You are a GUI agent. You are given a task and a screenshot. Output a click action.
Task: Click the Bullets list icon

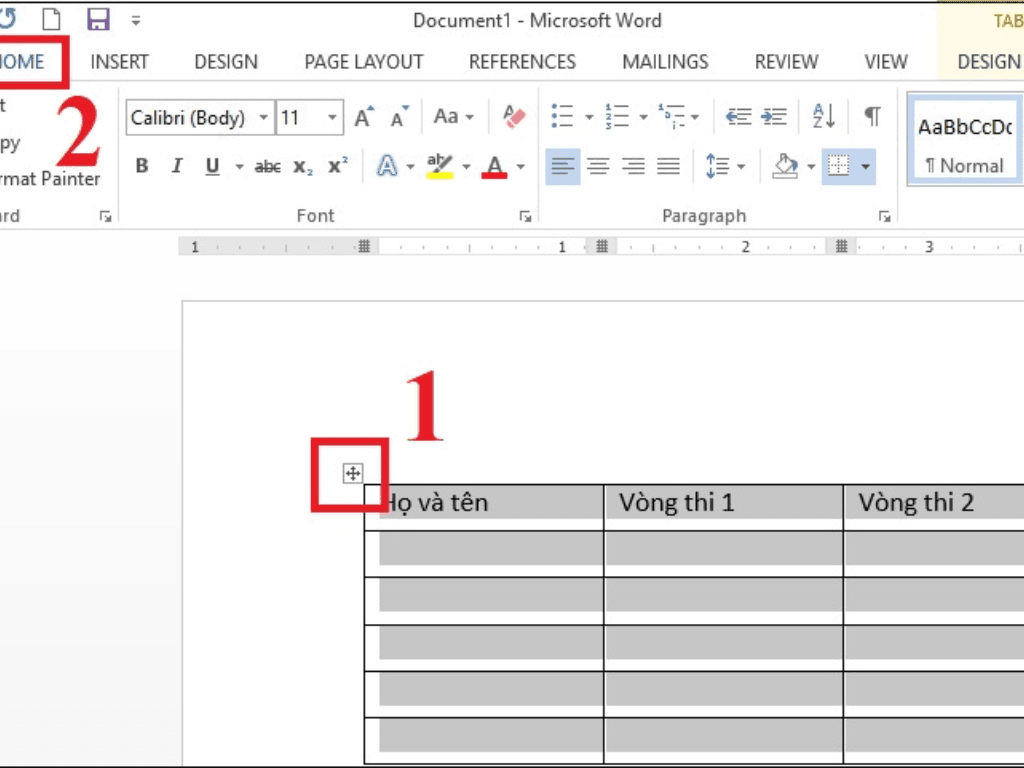pyautogui.click(x=563, y=117)
